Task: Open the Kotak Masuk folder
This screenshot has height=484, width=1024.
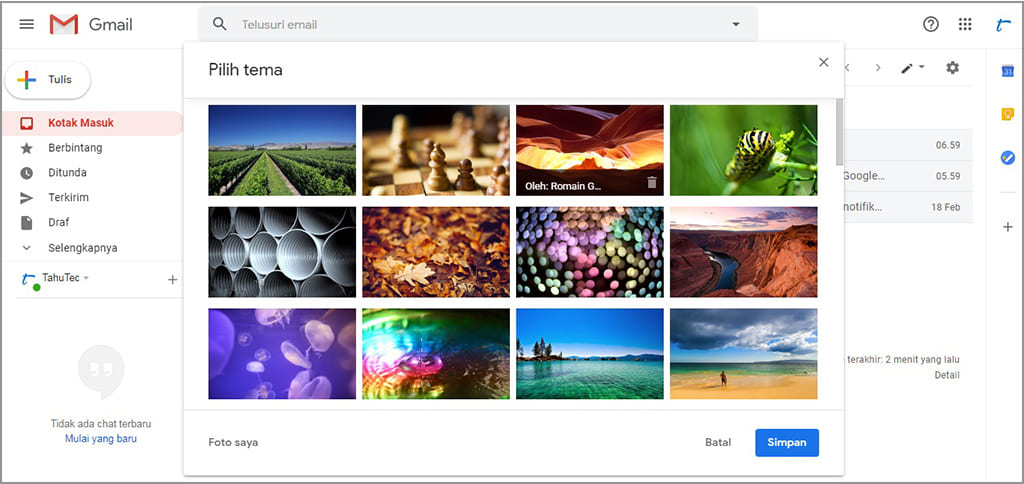Action: (x=80, y=123)
